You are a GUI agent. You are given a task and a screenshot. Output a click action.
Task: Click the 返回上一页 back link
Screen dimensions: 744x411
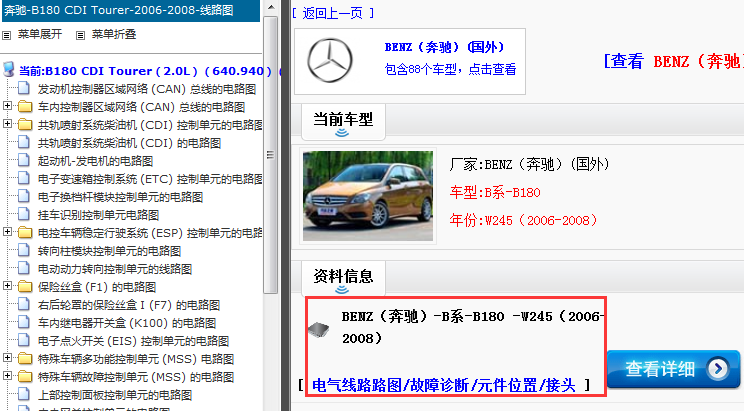coord(333,13)
